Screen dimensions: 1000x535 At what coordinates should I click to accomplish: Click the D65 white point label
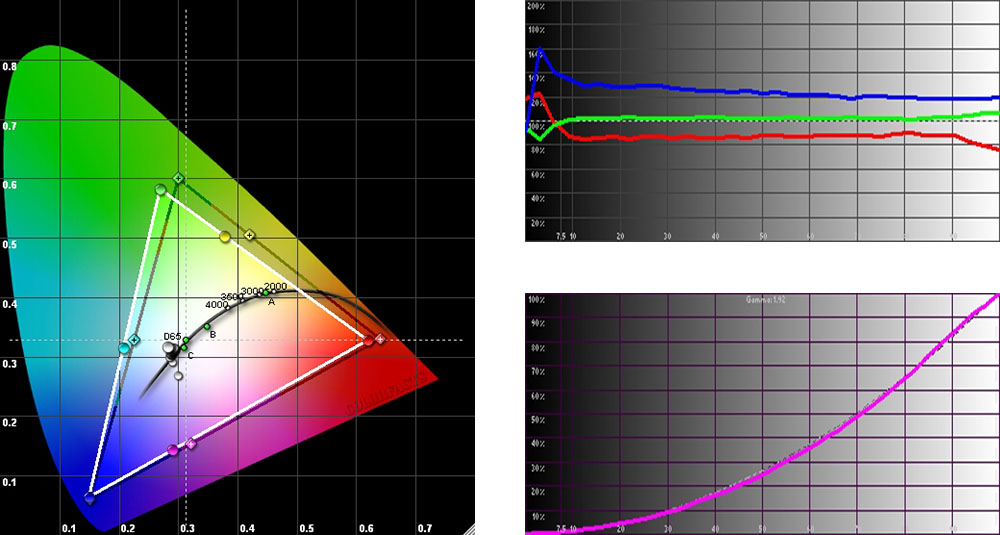point(172,336)
